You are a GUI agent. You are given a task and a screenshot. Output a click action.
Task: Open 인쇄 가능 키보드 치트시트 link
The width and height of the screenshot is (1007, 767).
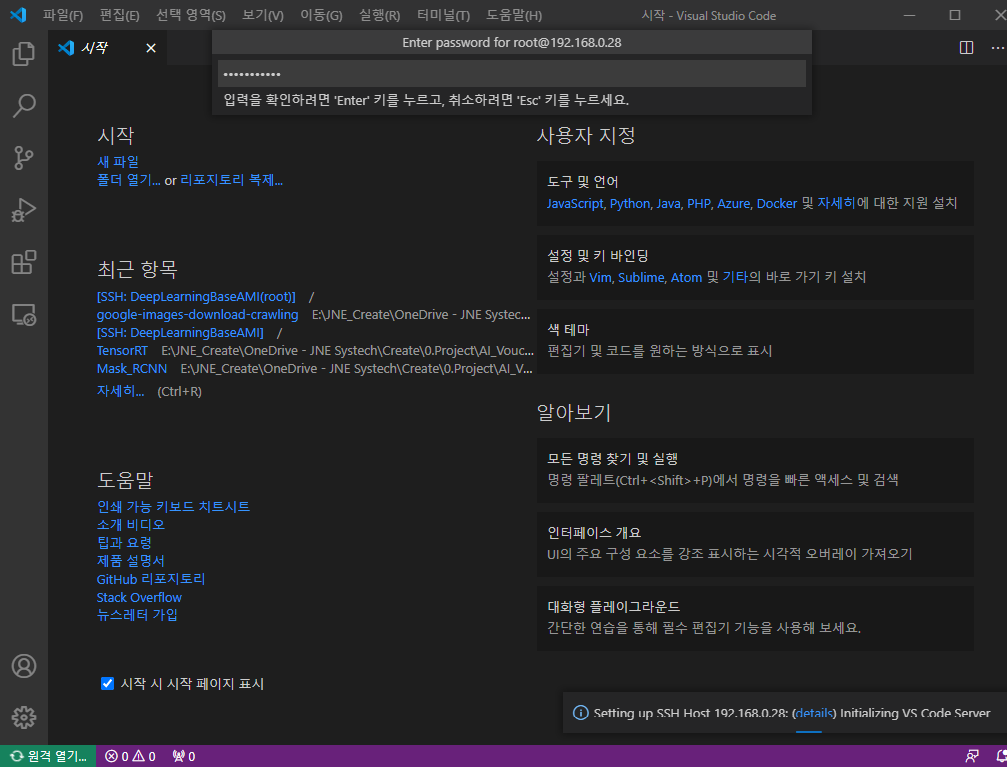tap(173, 507)
